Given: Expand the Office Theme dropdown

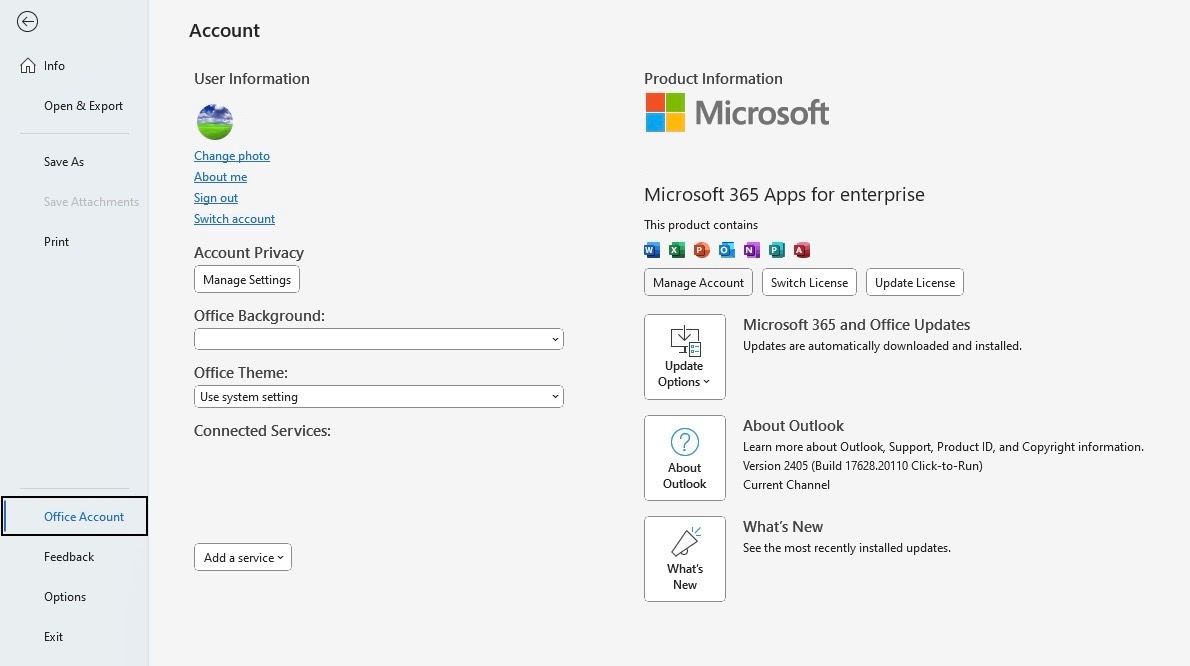Looking at the screenshot, I should tap(379, 397).
